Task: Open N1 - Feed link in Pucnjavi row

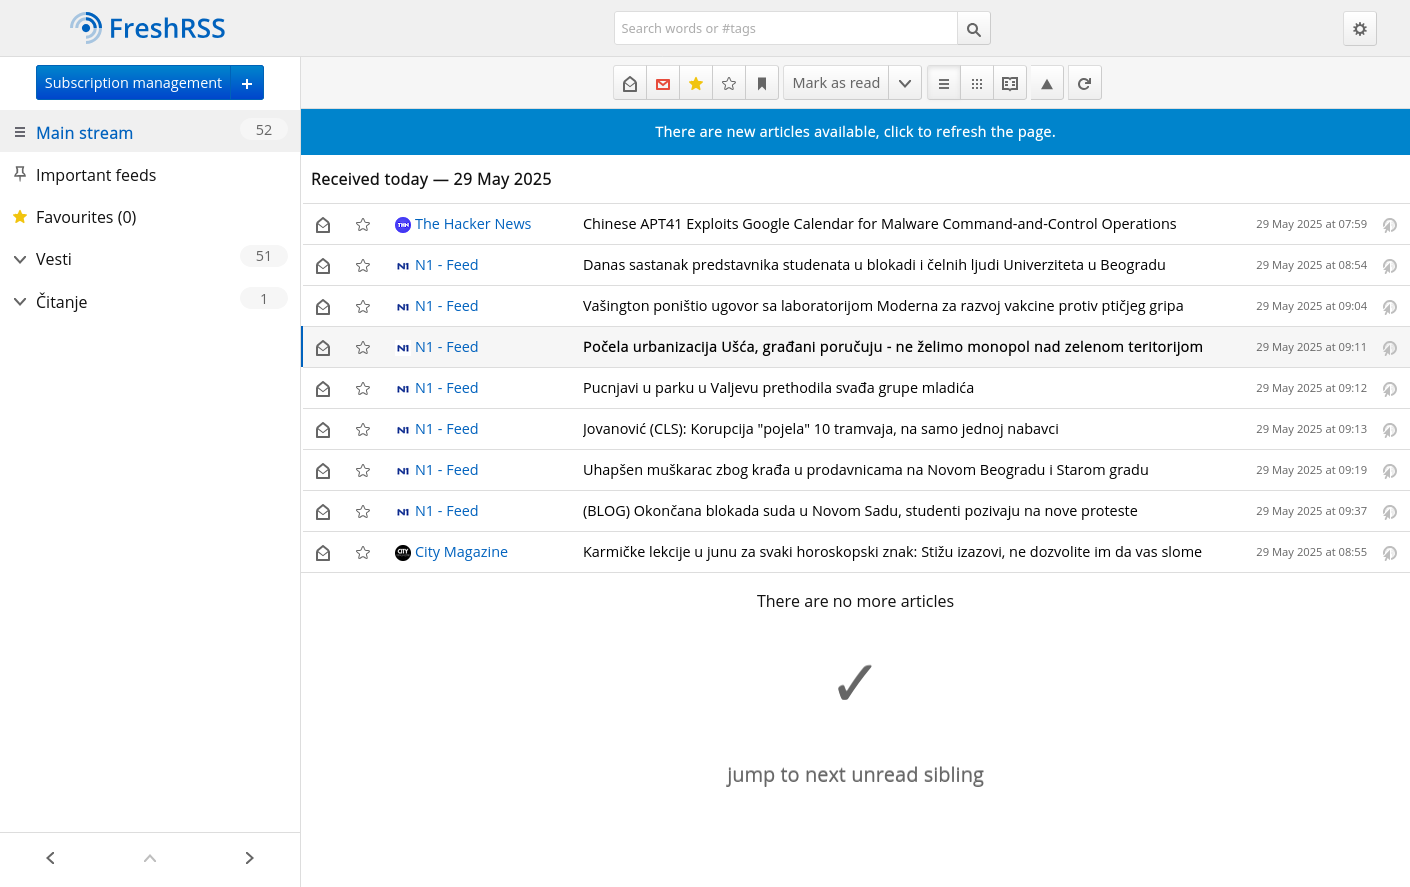Action: click(x=446, y=388)
